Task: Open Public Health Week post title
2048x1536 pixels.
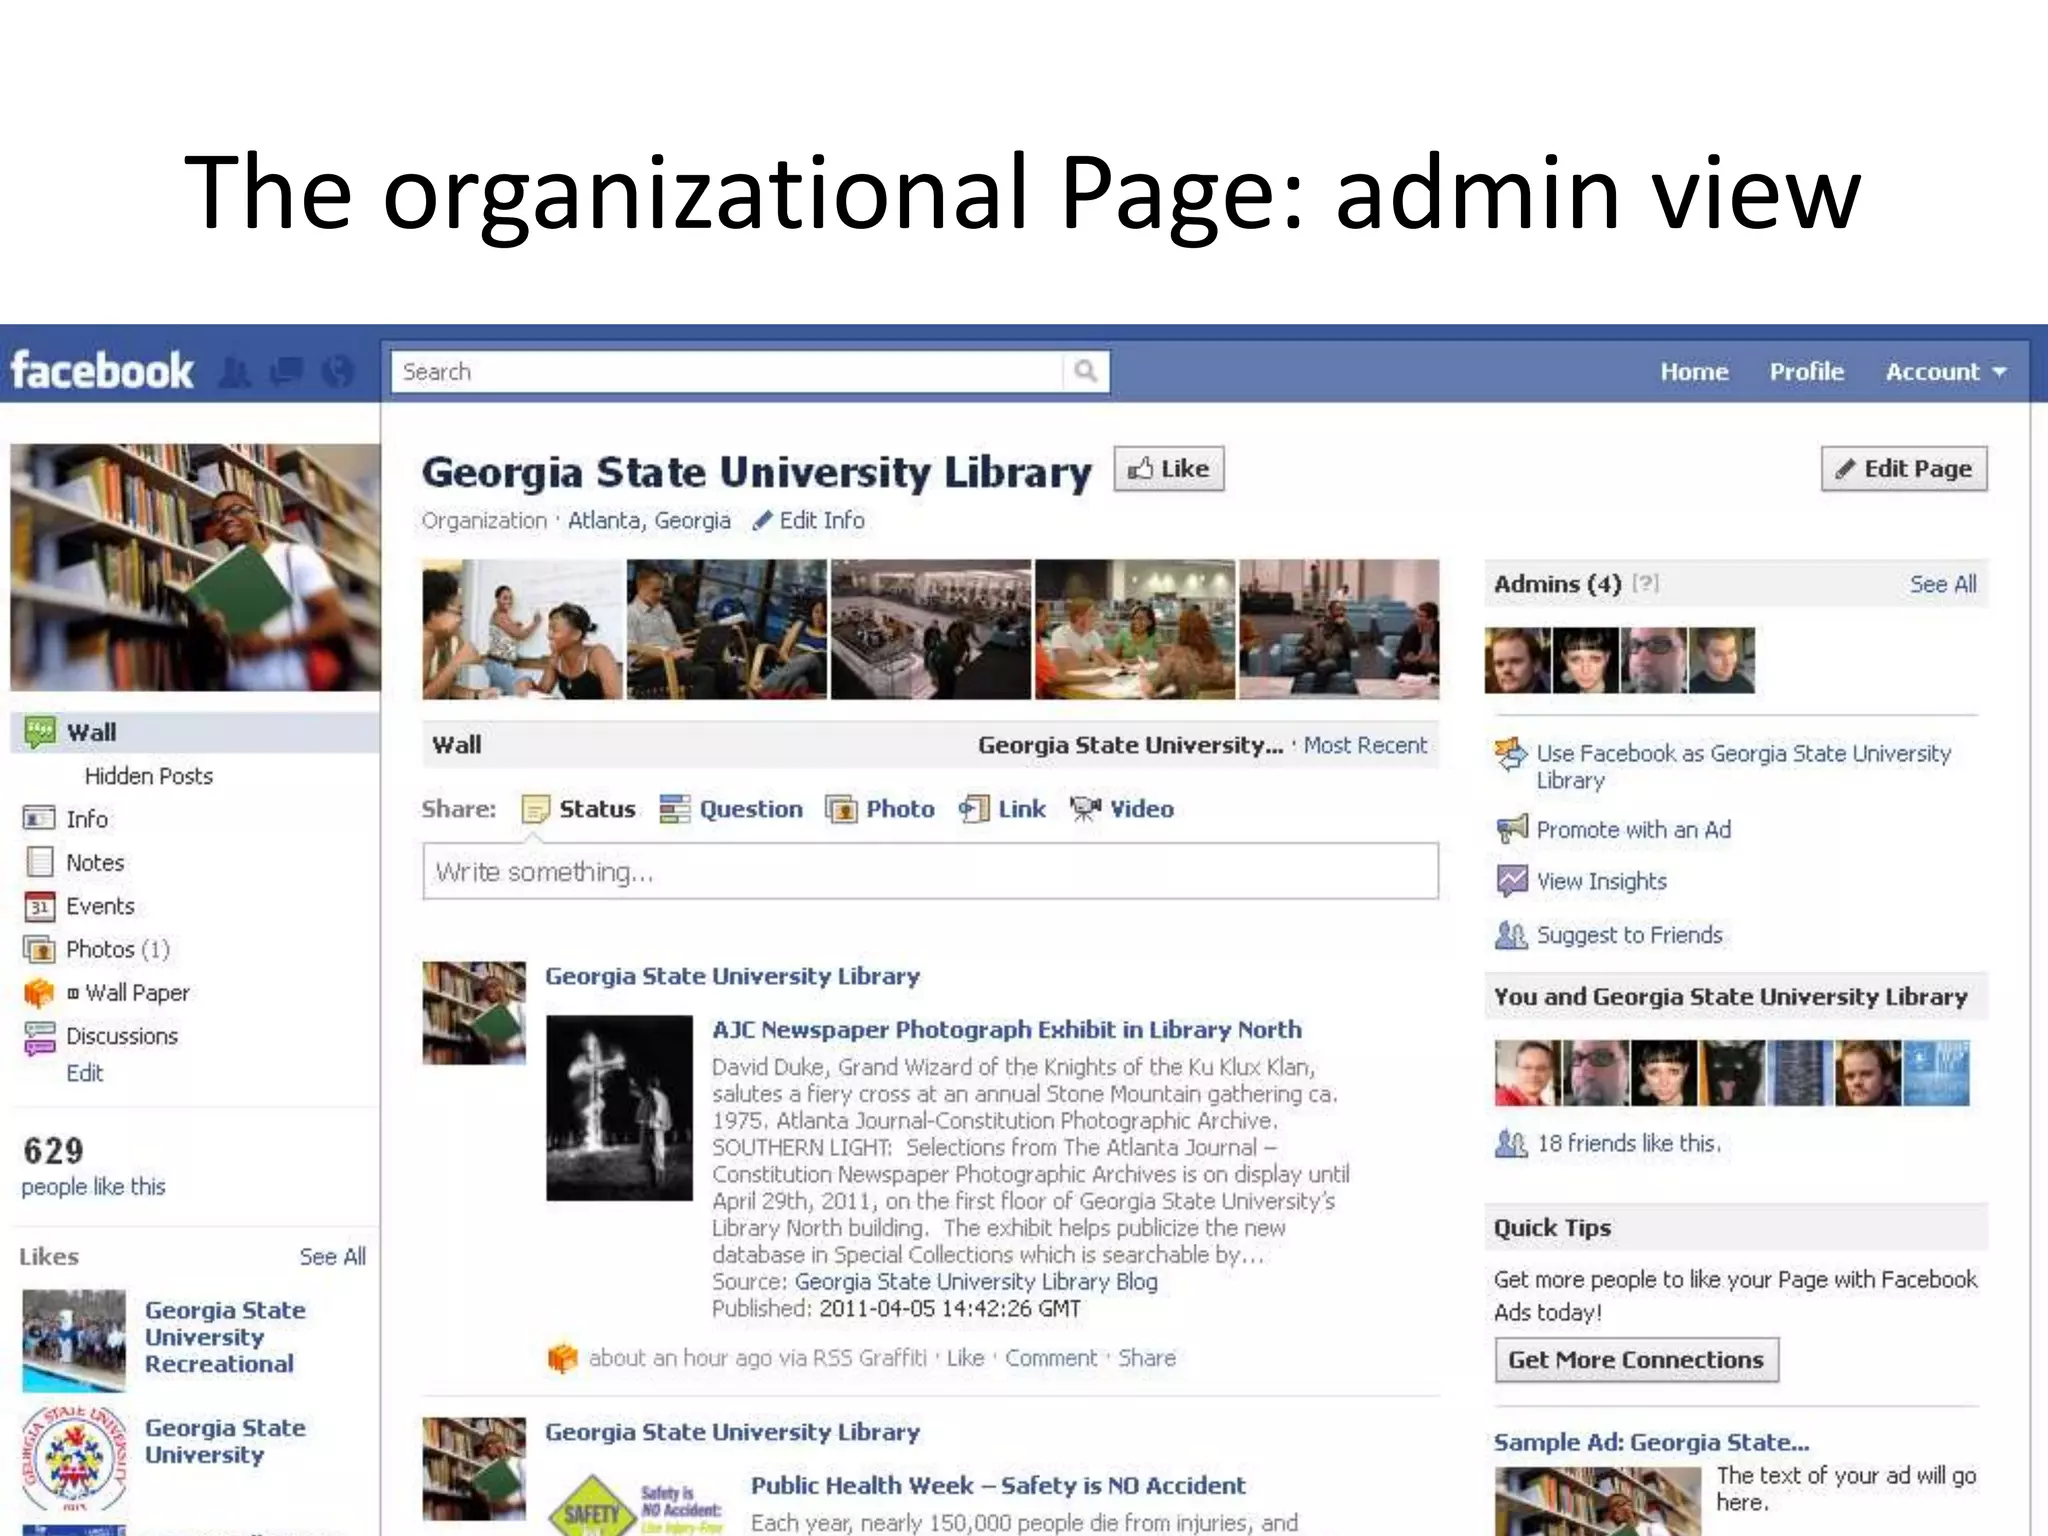Action: coord(998,1486)
